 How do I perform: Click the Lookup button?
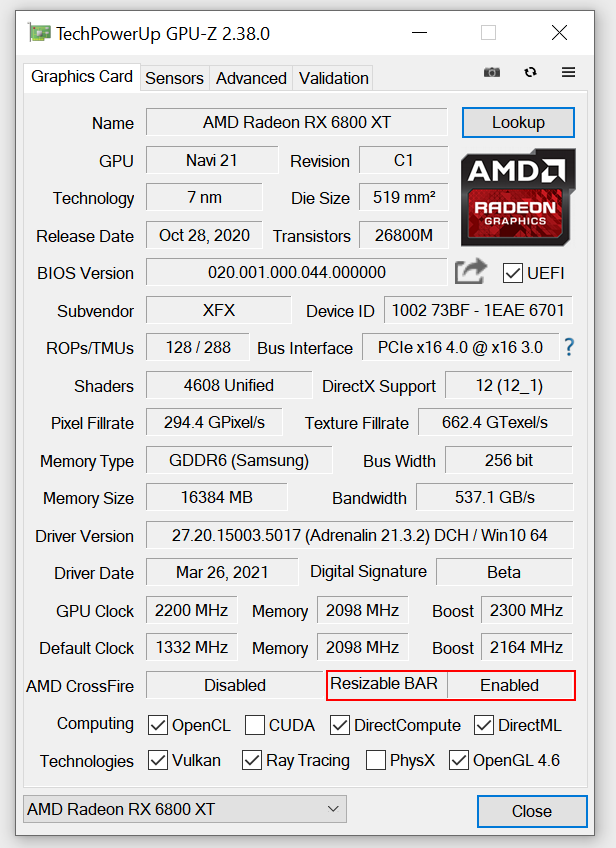click(518, 123)
